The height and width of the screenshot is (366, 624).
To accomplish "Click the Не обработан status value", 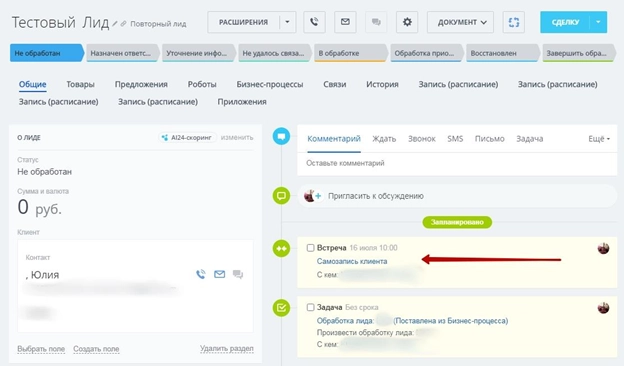I will coord(45,172).
